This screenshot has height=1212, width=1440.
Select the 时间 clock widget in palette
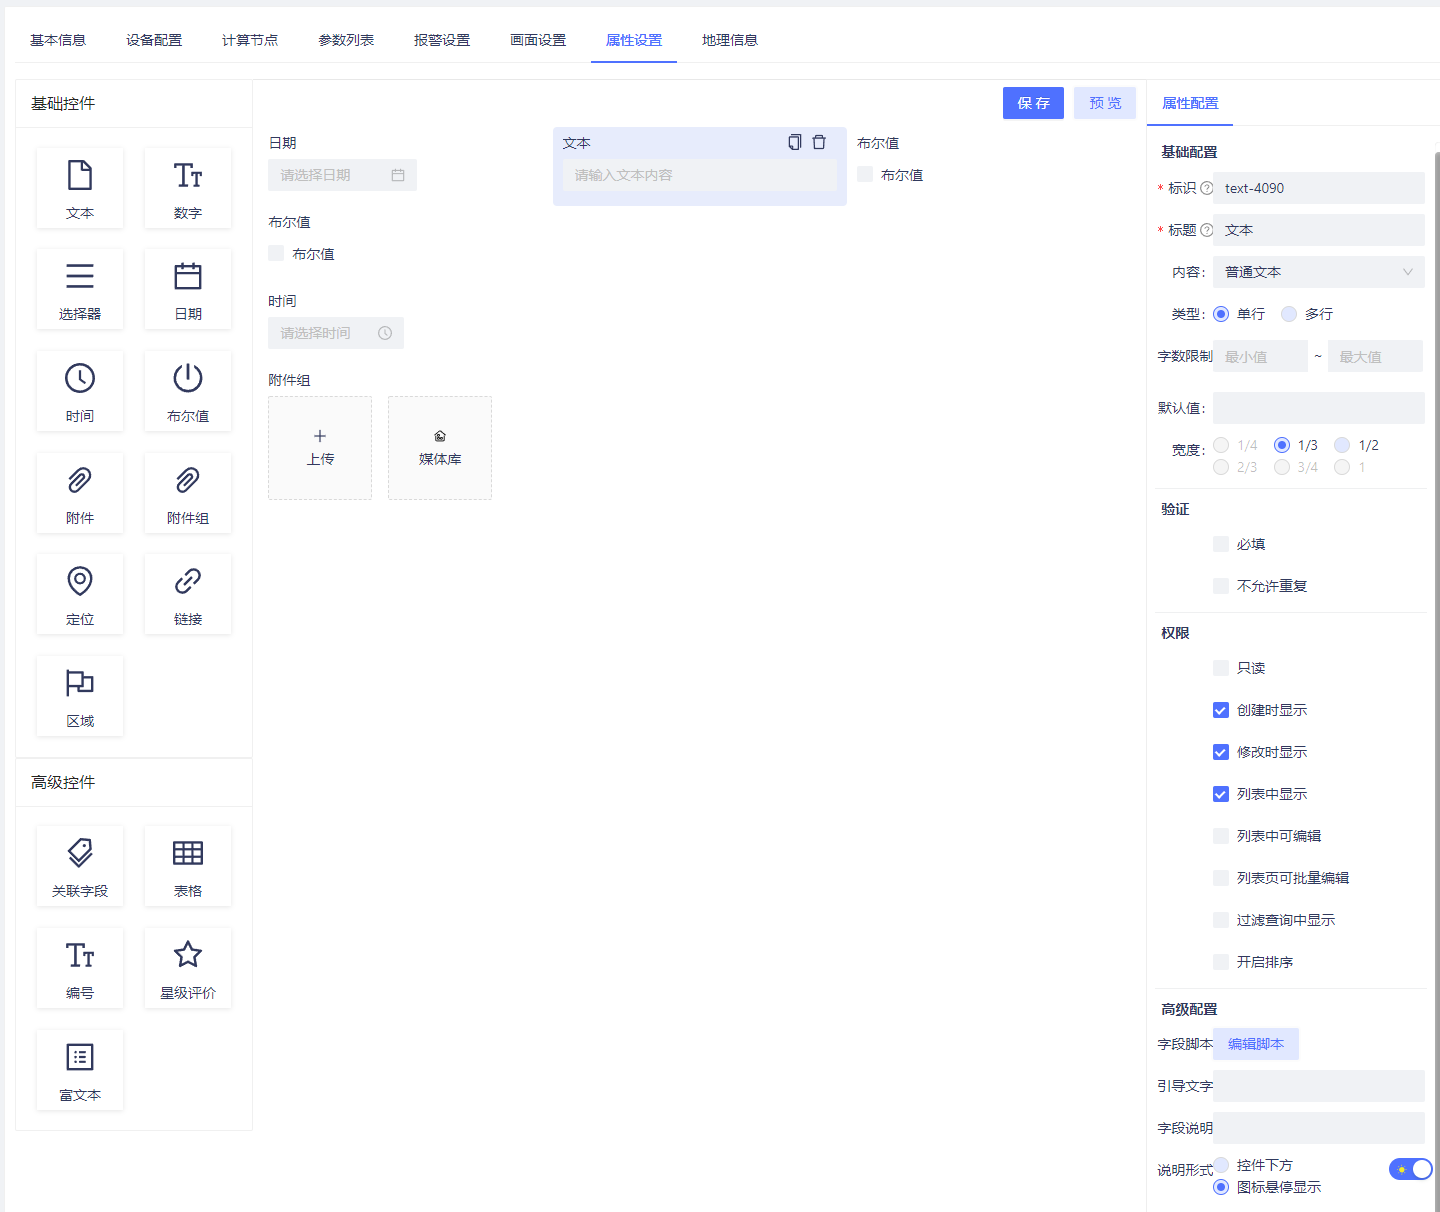(80, 391)
